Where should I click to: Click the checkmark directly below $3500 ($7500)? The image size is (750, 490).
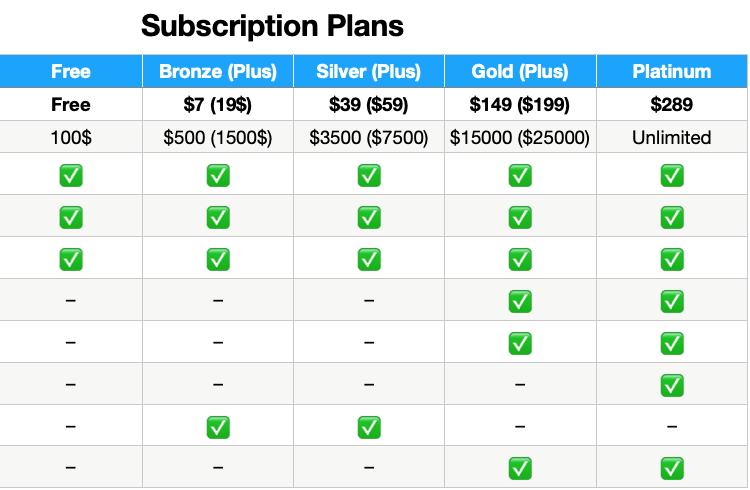[x=369, y=176]
